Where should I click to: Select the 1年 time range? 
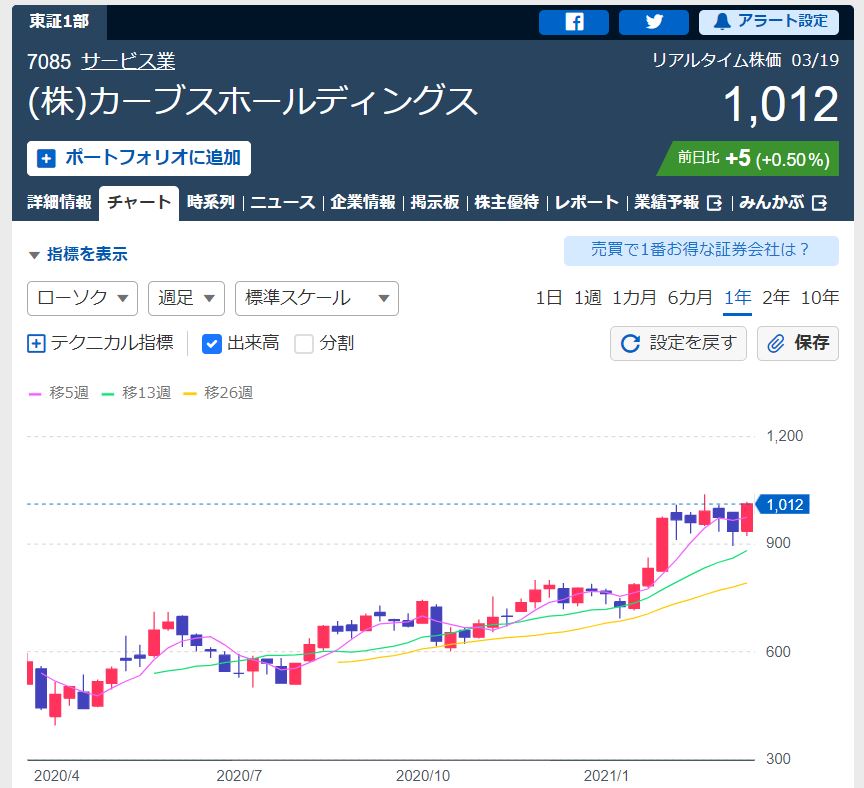coord(737,298)
